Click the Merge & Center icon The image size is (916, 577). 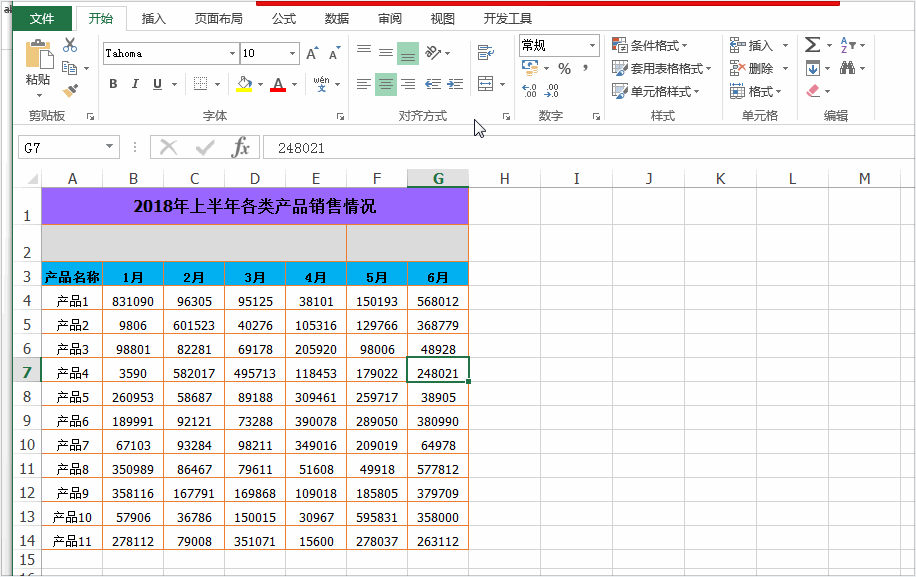pyautogui.click(x=485, y=84)
